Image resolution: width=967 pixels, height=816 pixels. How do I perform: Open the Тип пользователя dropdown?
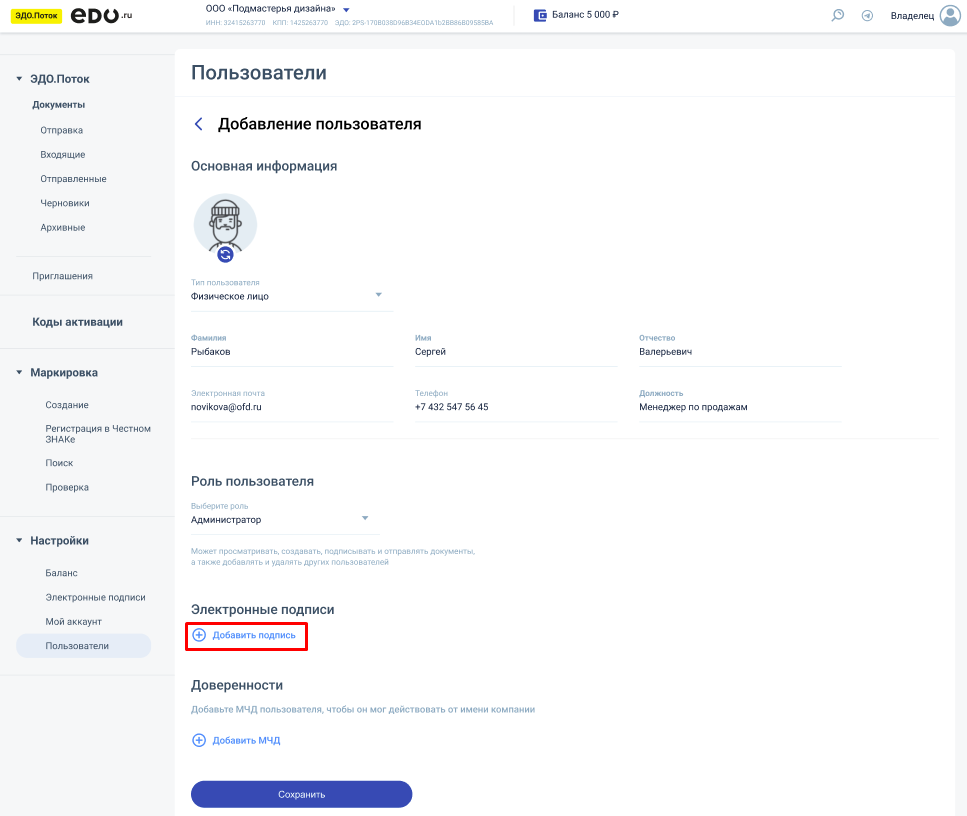click(x=378, y=295)
